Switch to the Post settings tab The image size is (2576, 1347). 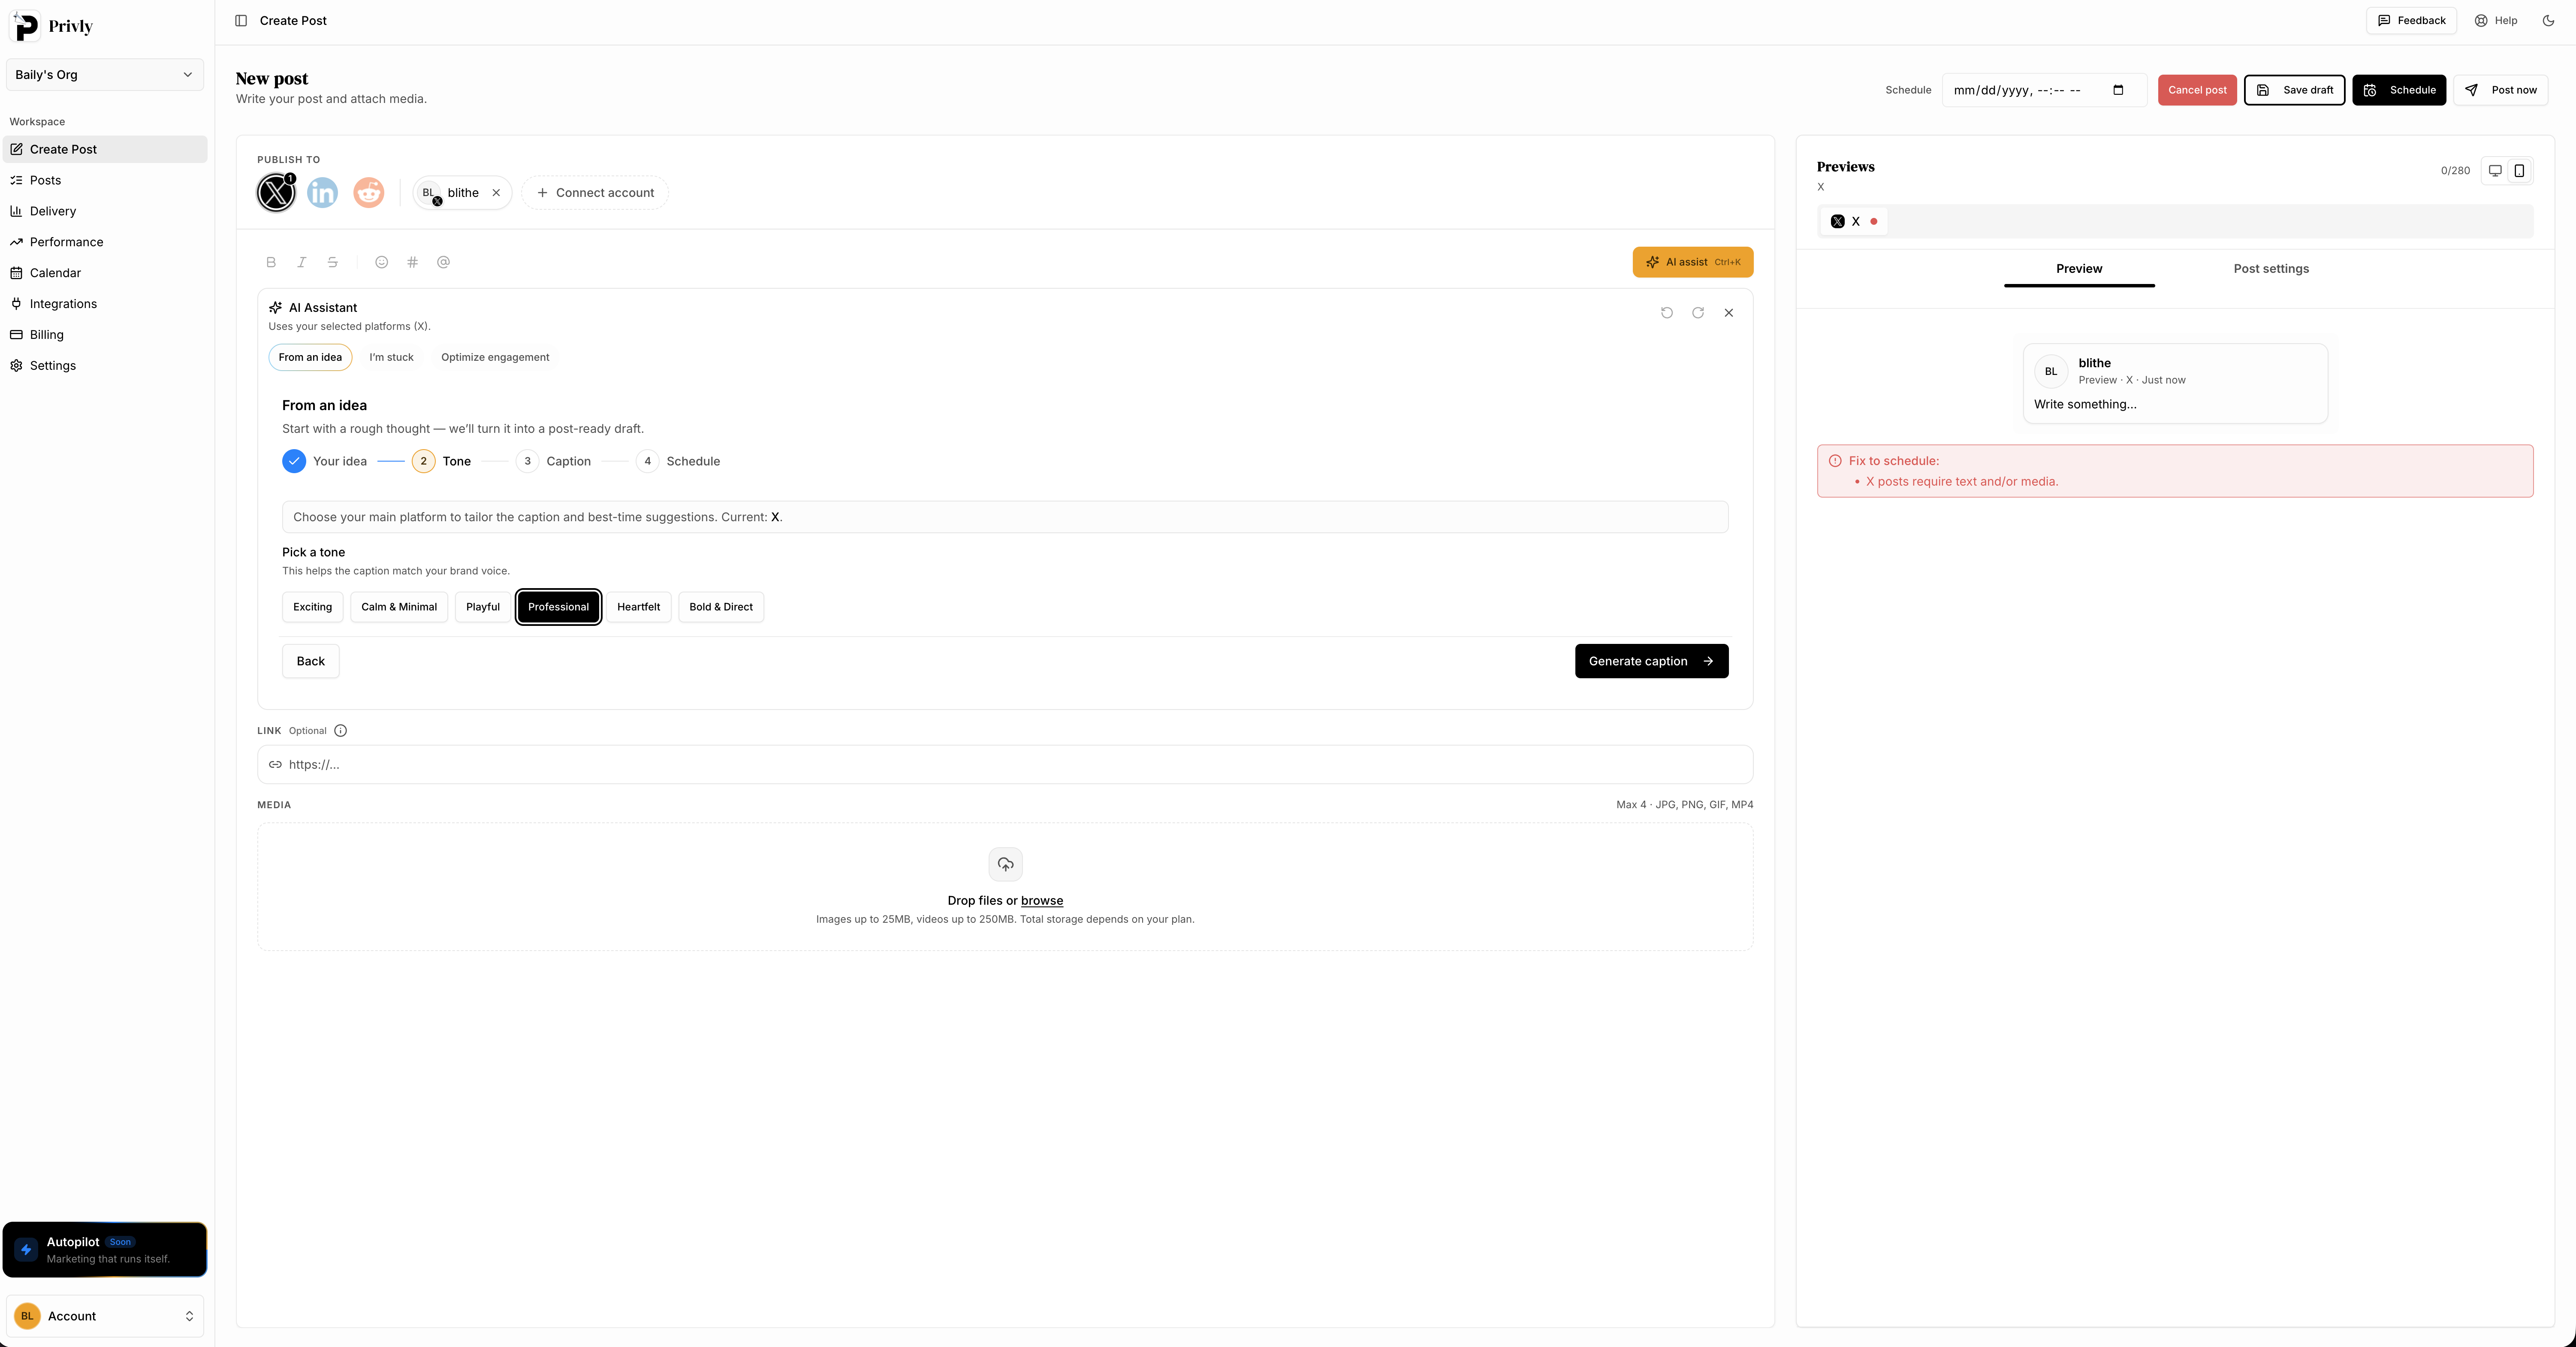coord(2271,268)
